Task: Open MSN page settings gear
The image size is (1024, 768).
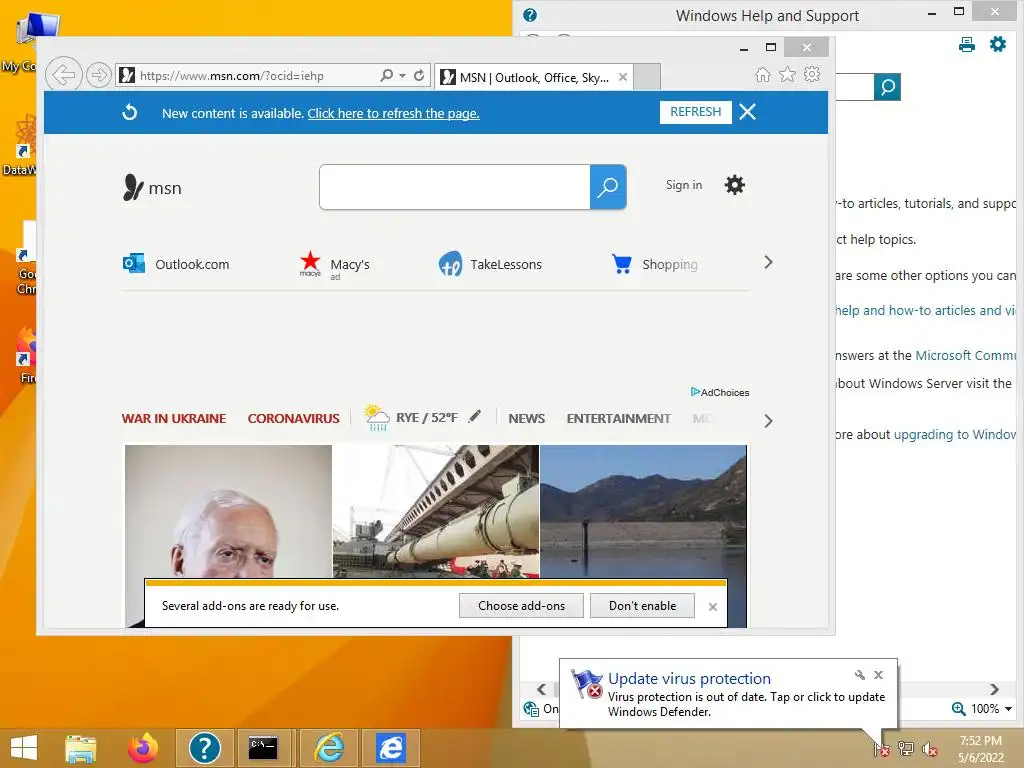Action: click(x=735, y=185)
